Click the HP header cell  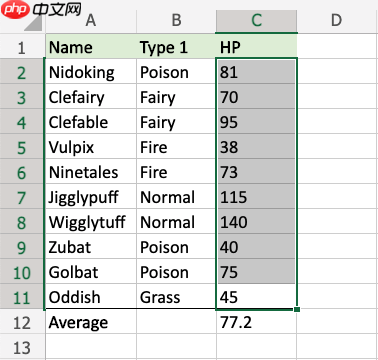coord(256,47)
